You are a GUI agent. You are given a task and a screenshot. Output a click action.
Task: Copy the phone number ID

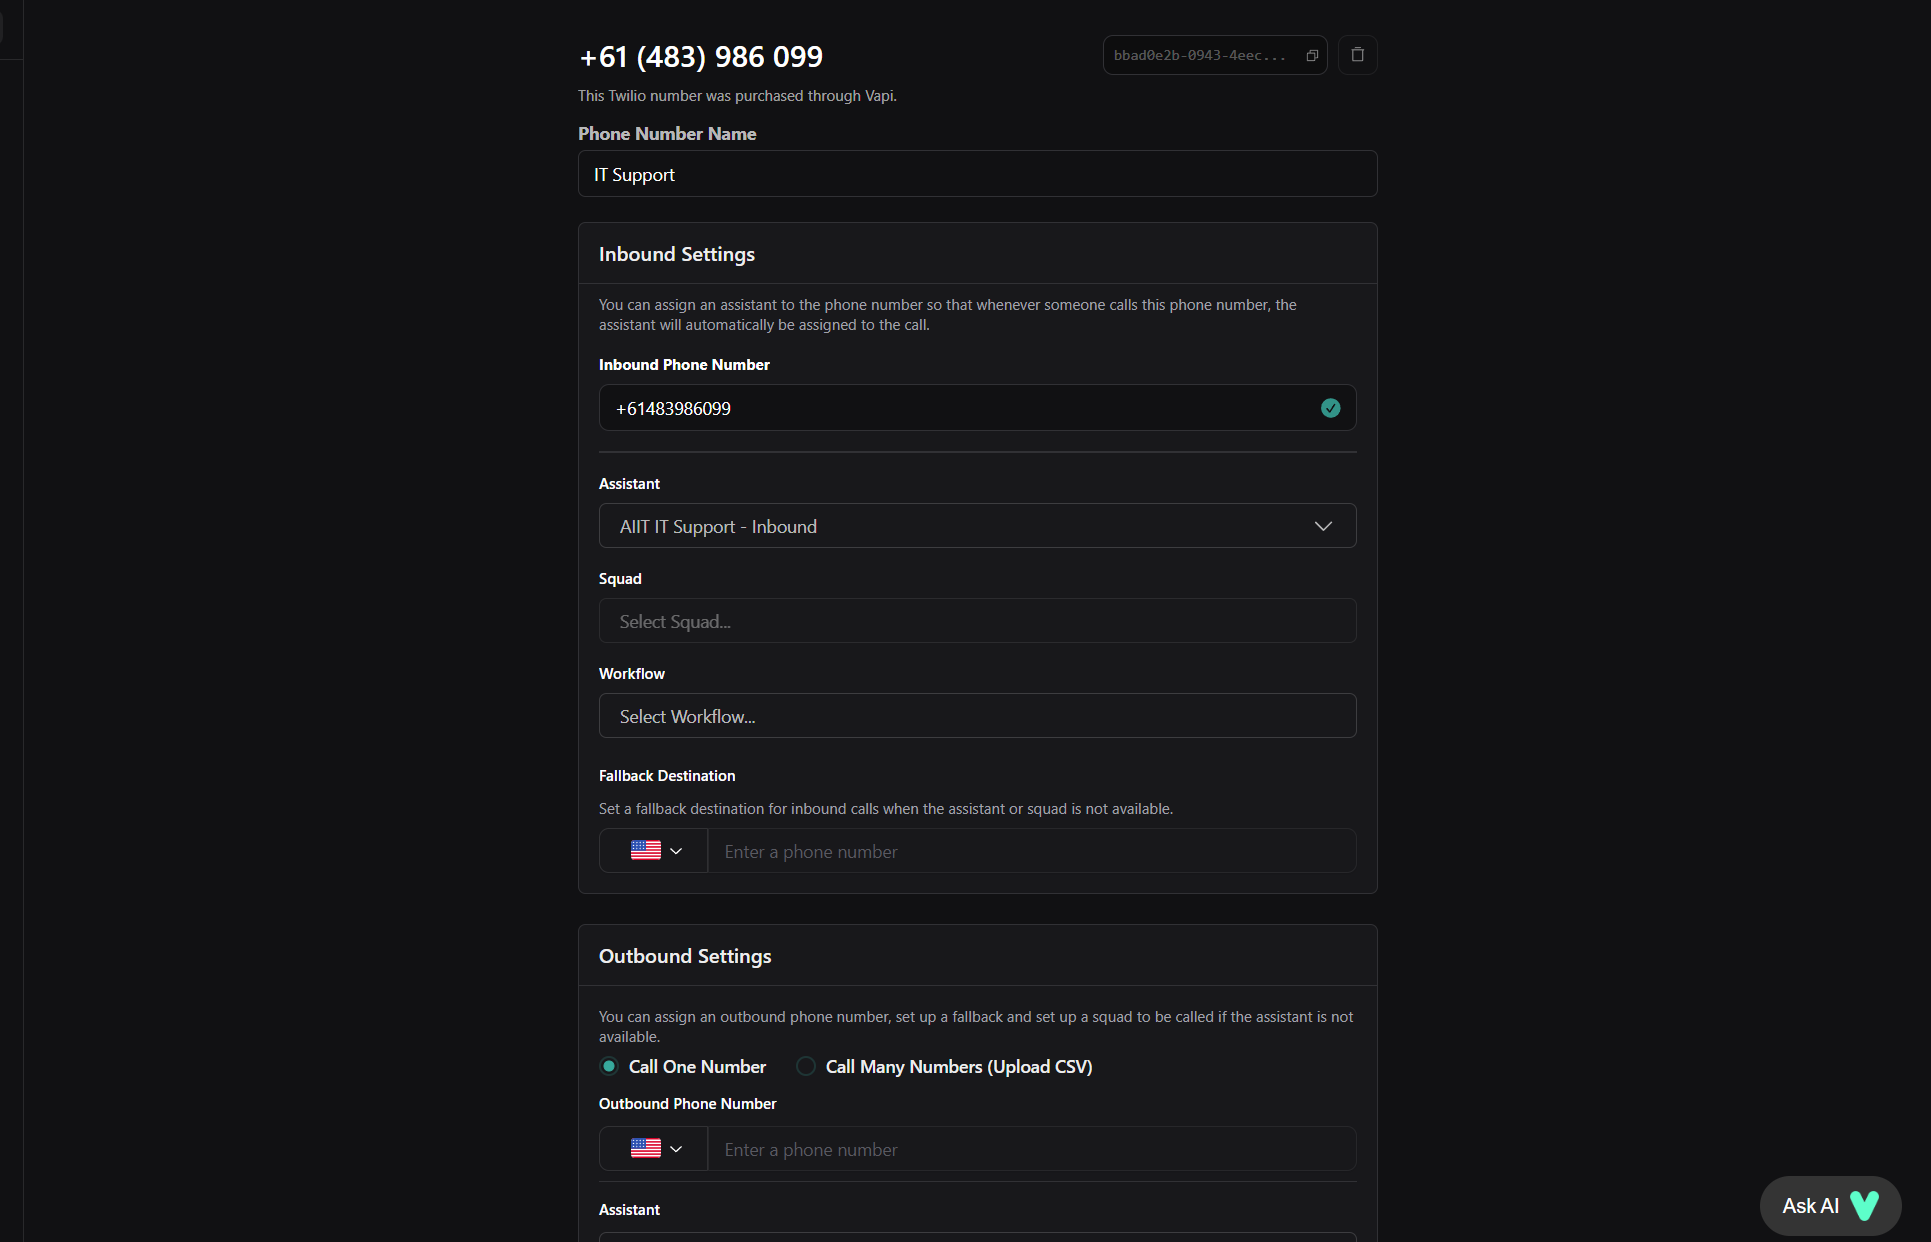[1312, 56]
